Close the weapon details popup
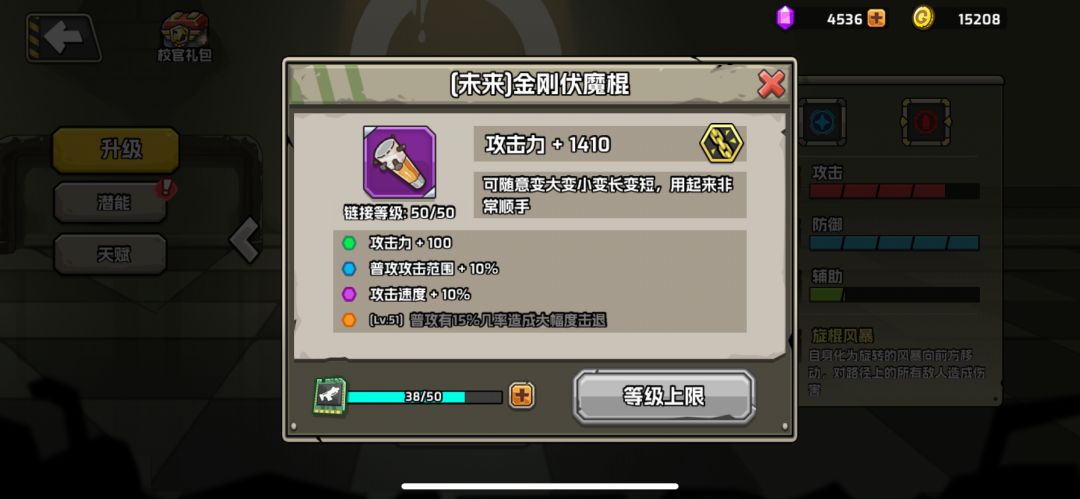 click(771, 85)
